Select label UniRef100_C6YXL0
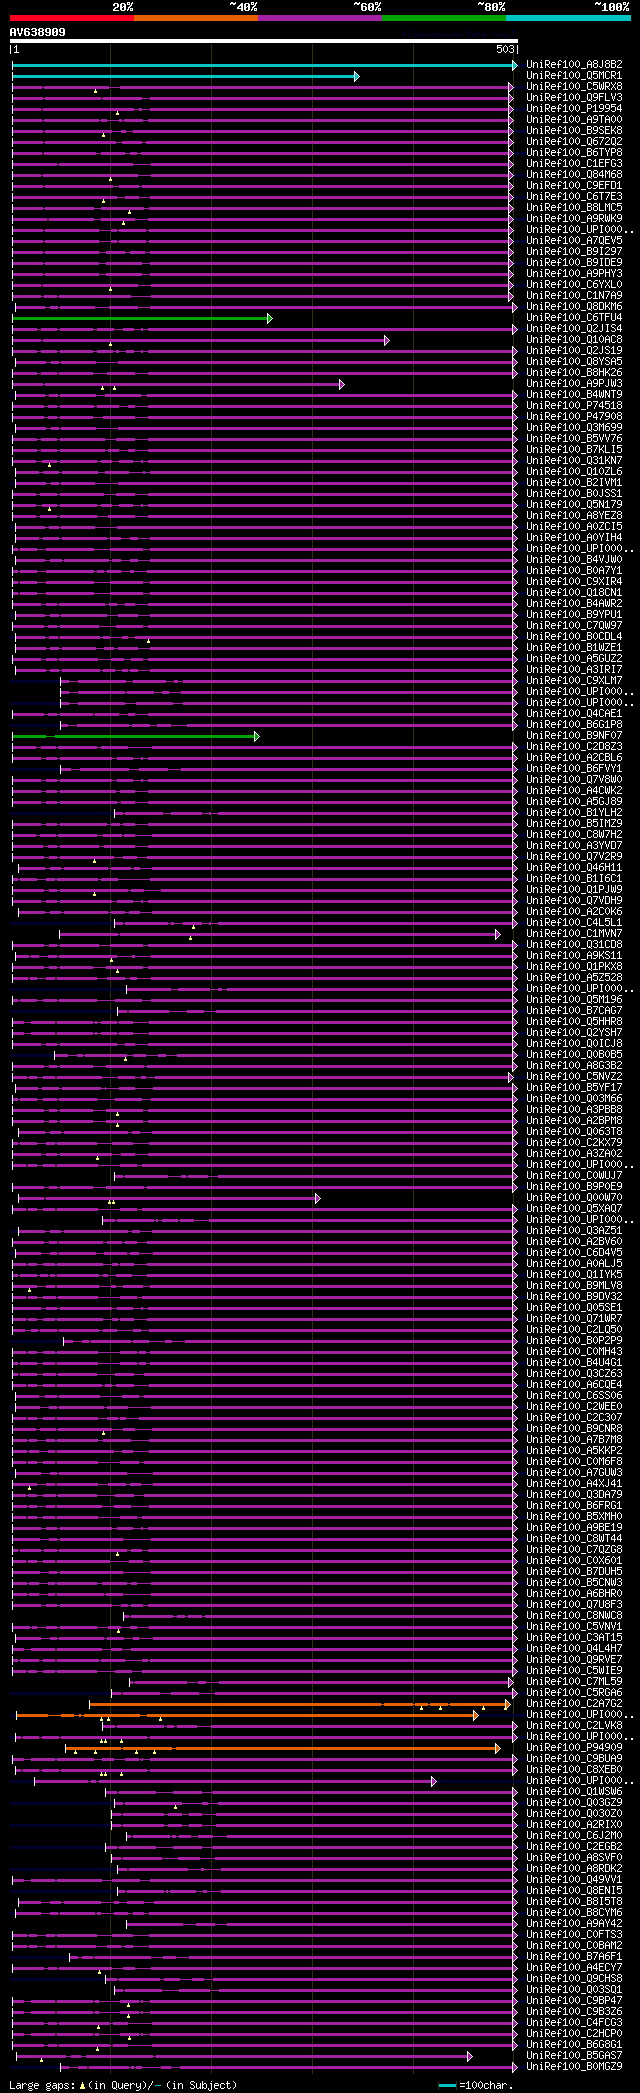 coord(574,285)
